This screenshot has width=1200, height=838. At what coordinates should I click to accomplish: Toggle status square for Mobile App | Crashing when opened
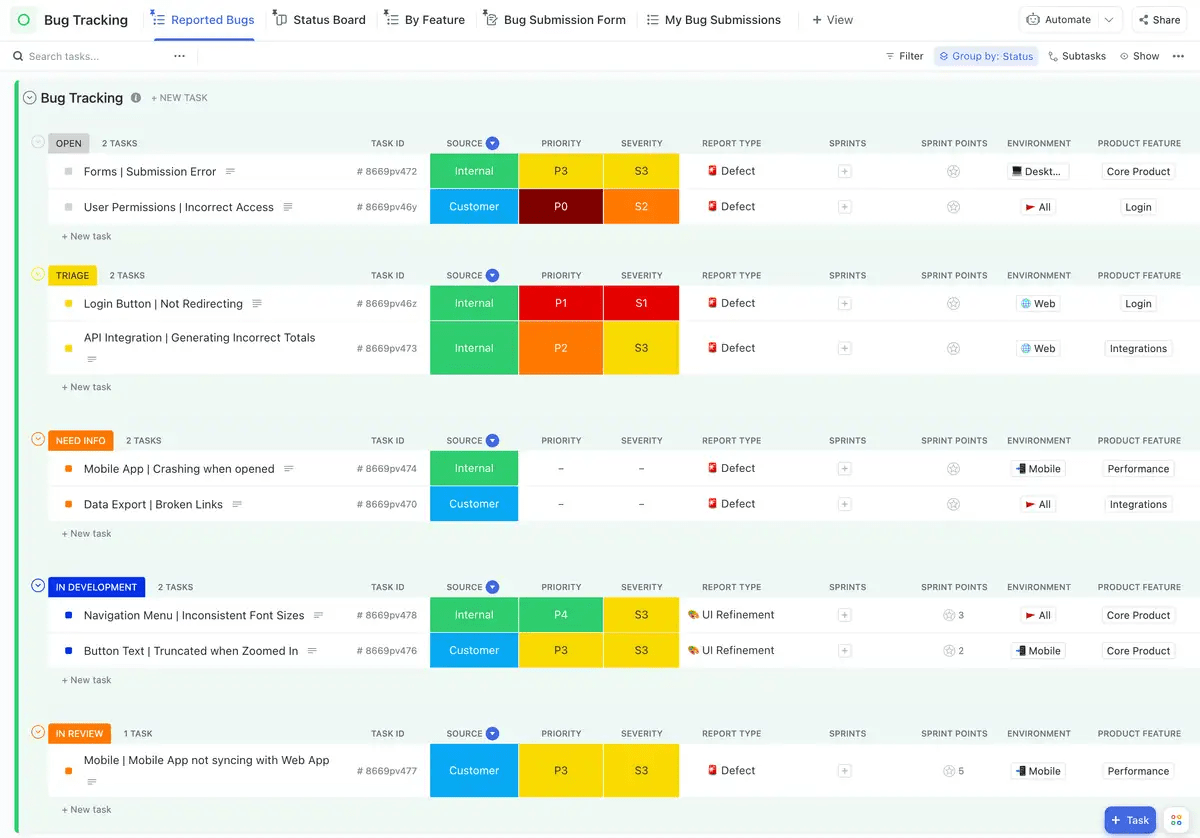point(68,469)
